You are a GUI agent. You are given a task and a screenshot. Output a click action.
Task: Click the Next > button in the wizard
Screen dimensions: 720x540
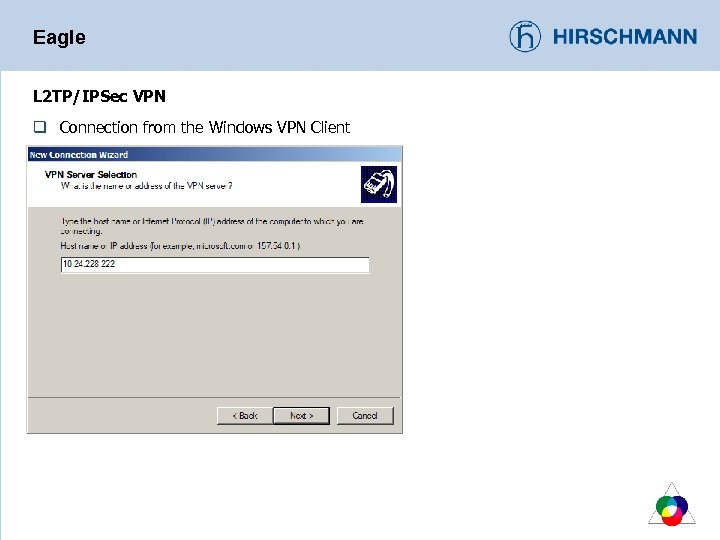(x=301, y=416)
